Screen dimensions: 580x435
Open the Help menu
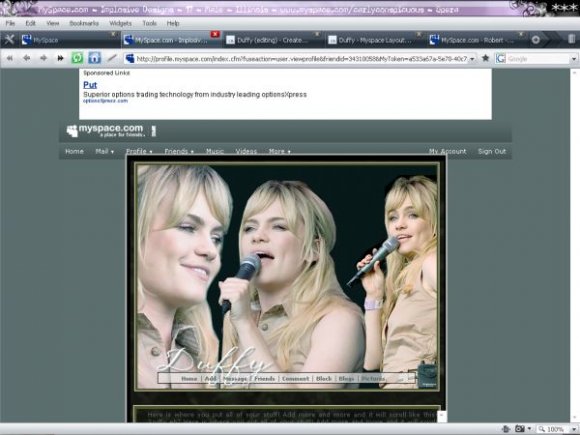tap(173, 23)
